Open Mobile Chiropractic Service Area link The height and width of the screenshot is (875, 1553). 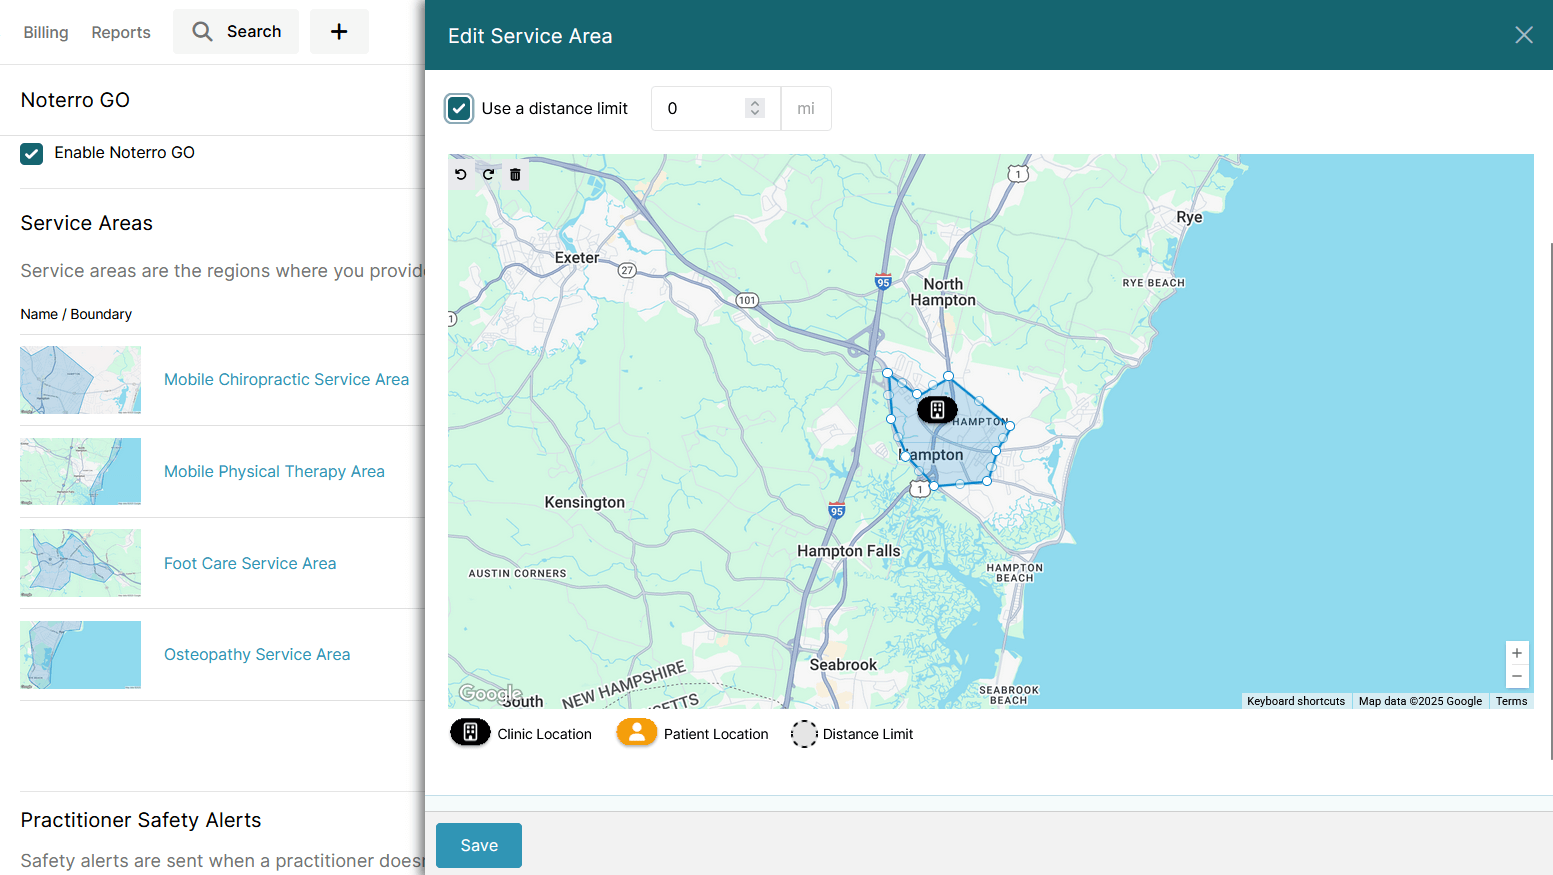click(x=286, y=380)
